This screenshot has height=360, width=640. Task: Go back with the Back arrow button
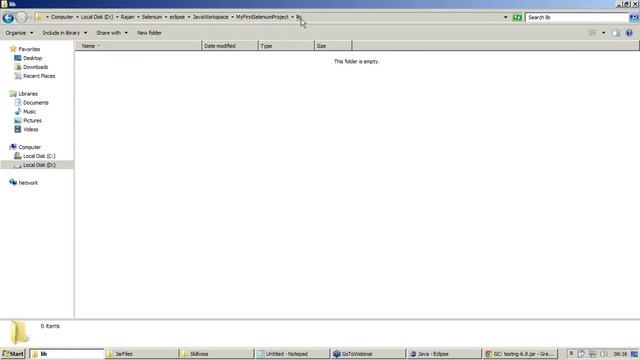point(8,18)
